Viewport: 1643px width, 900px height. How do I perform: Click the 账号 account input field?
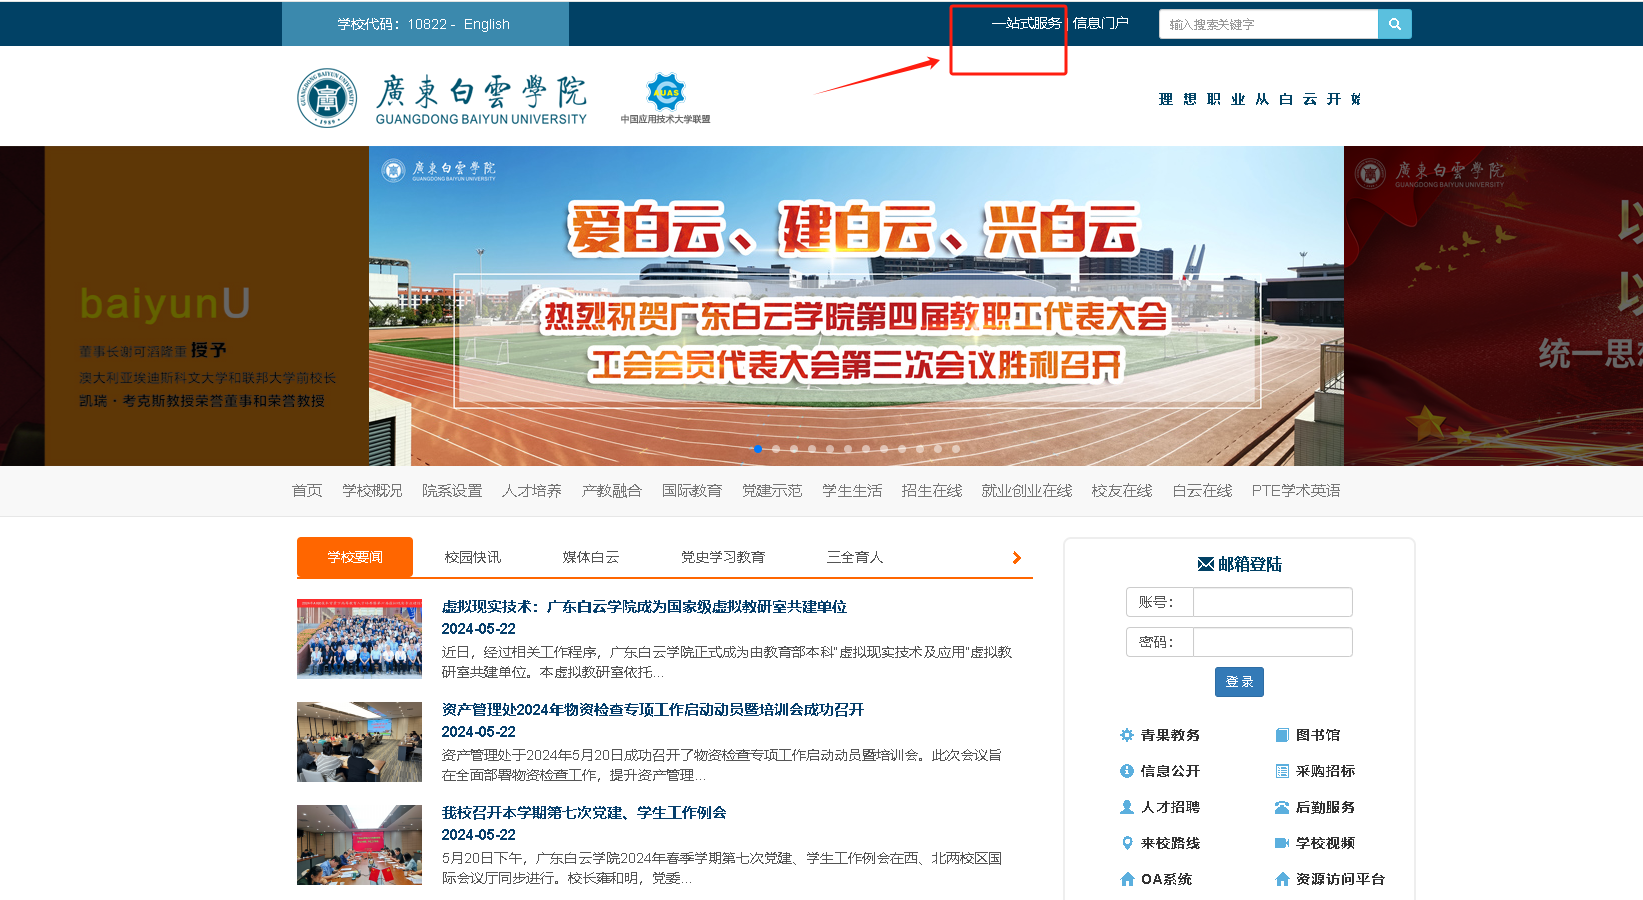(1272, 602)
